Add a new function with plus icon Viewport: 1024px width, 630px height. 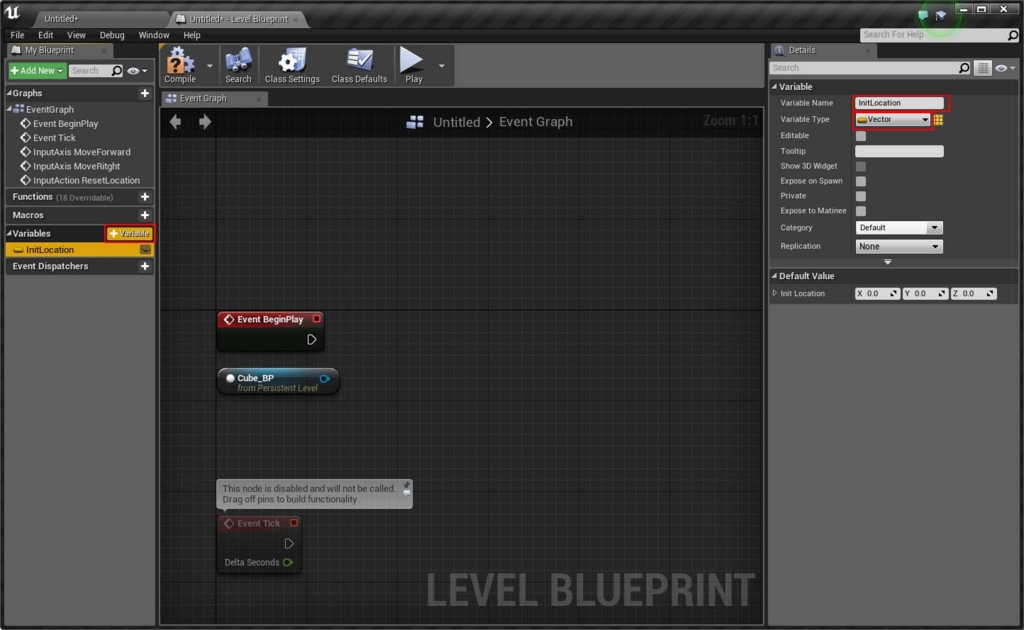[x=145, y=197]
